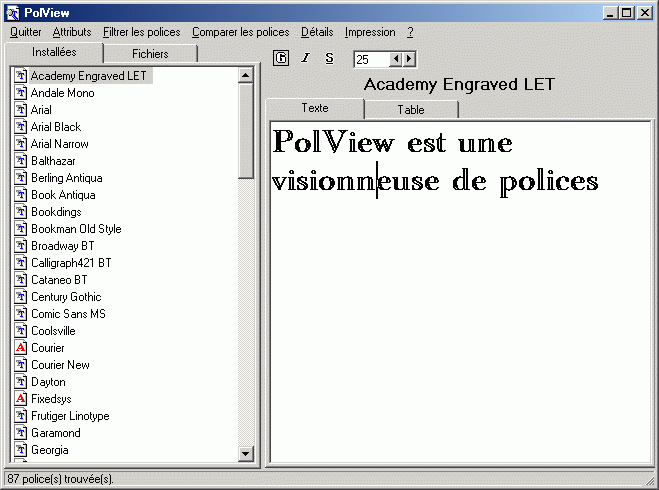The height and width of the screenshot is (490, 659).
Task: Open the Filtrer les polices menu
Action: pos(142,32)
